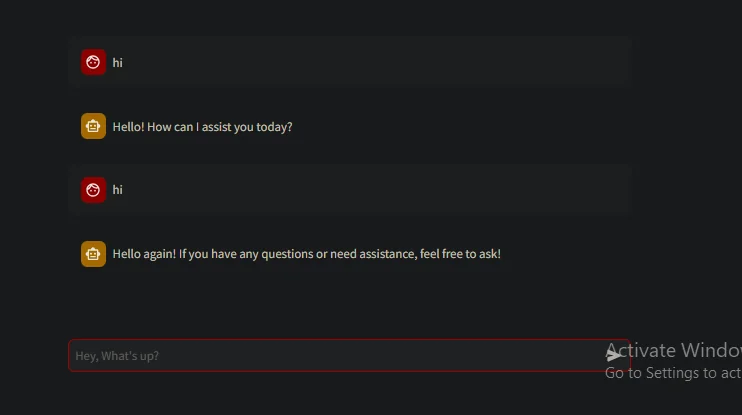Click the second user's red face avatar
Image resolution: width=742 pixels, height=415 pixels.
click(x=93, y=189)
